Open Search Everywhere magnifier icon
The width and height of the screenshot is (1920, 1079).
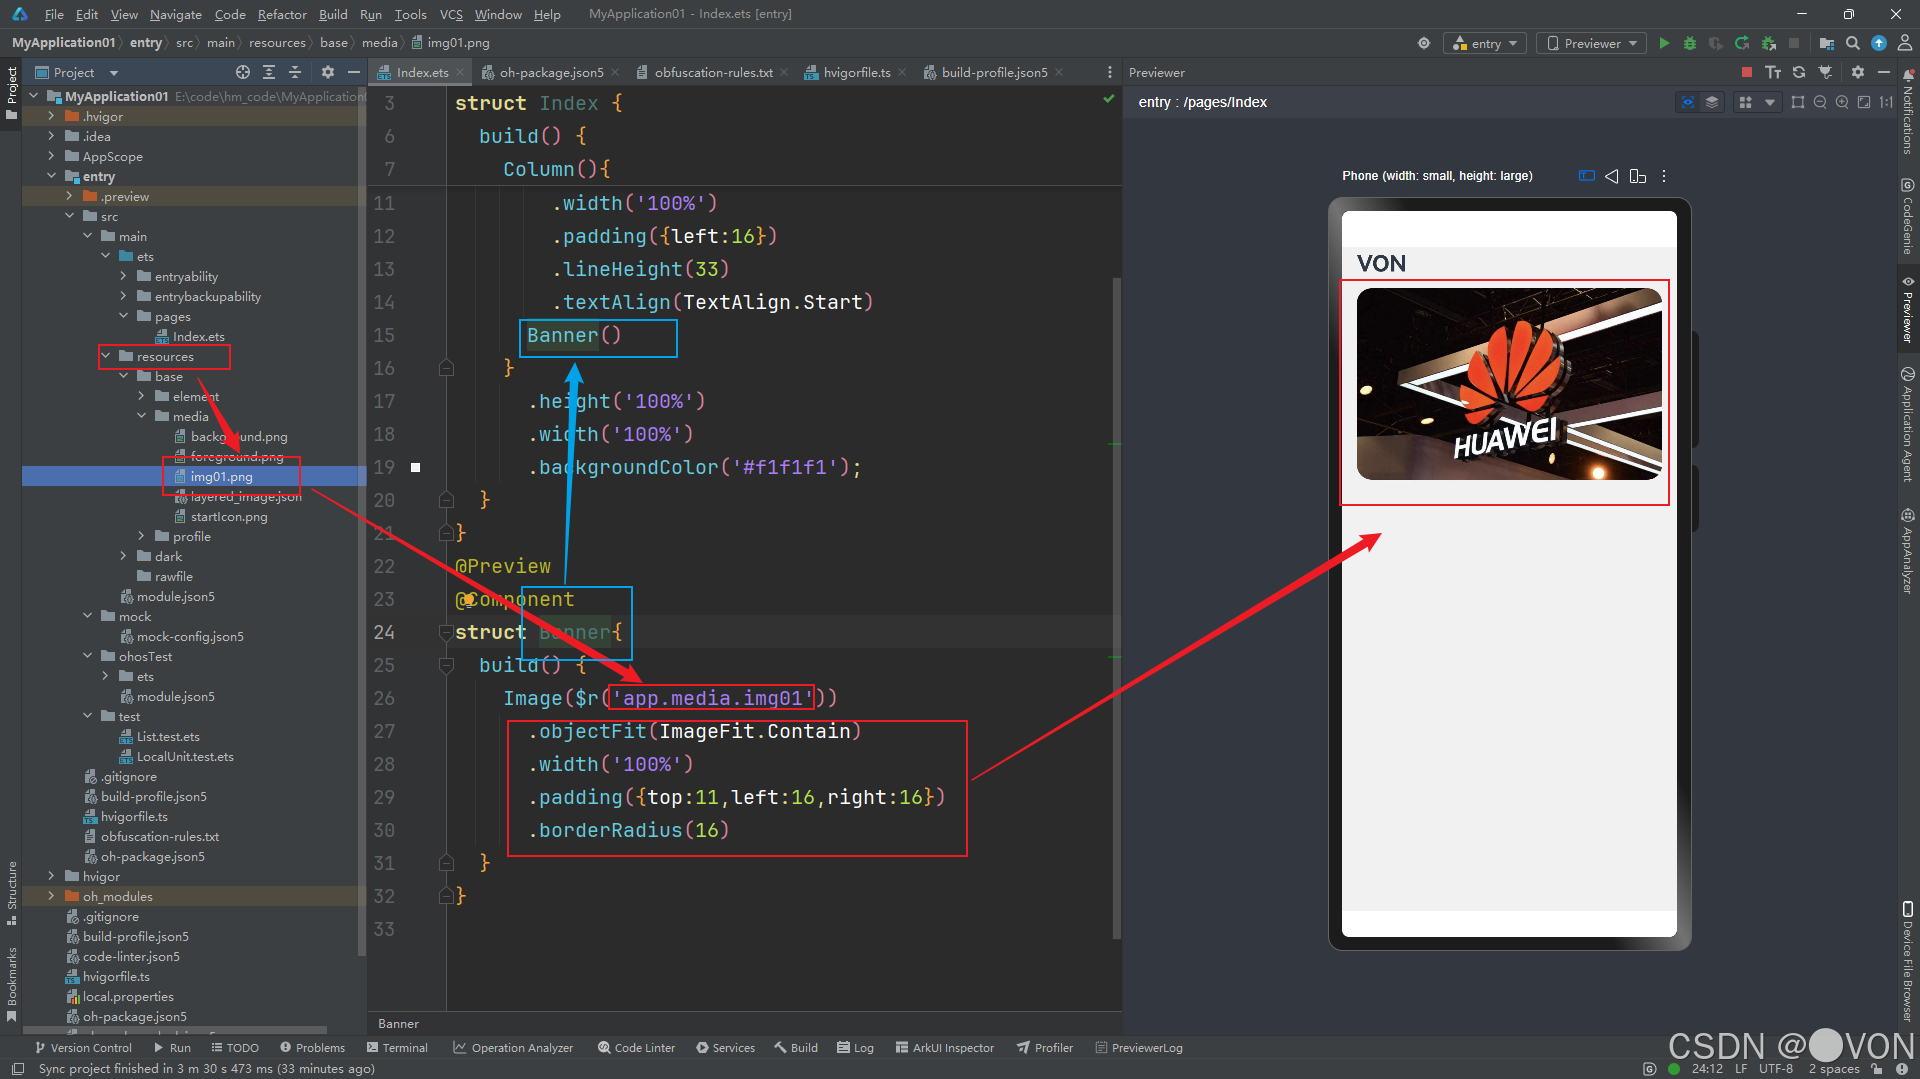1853,43
